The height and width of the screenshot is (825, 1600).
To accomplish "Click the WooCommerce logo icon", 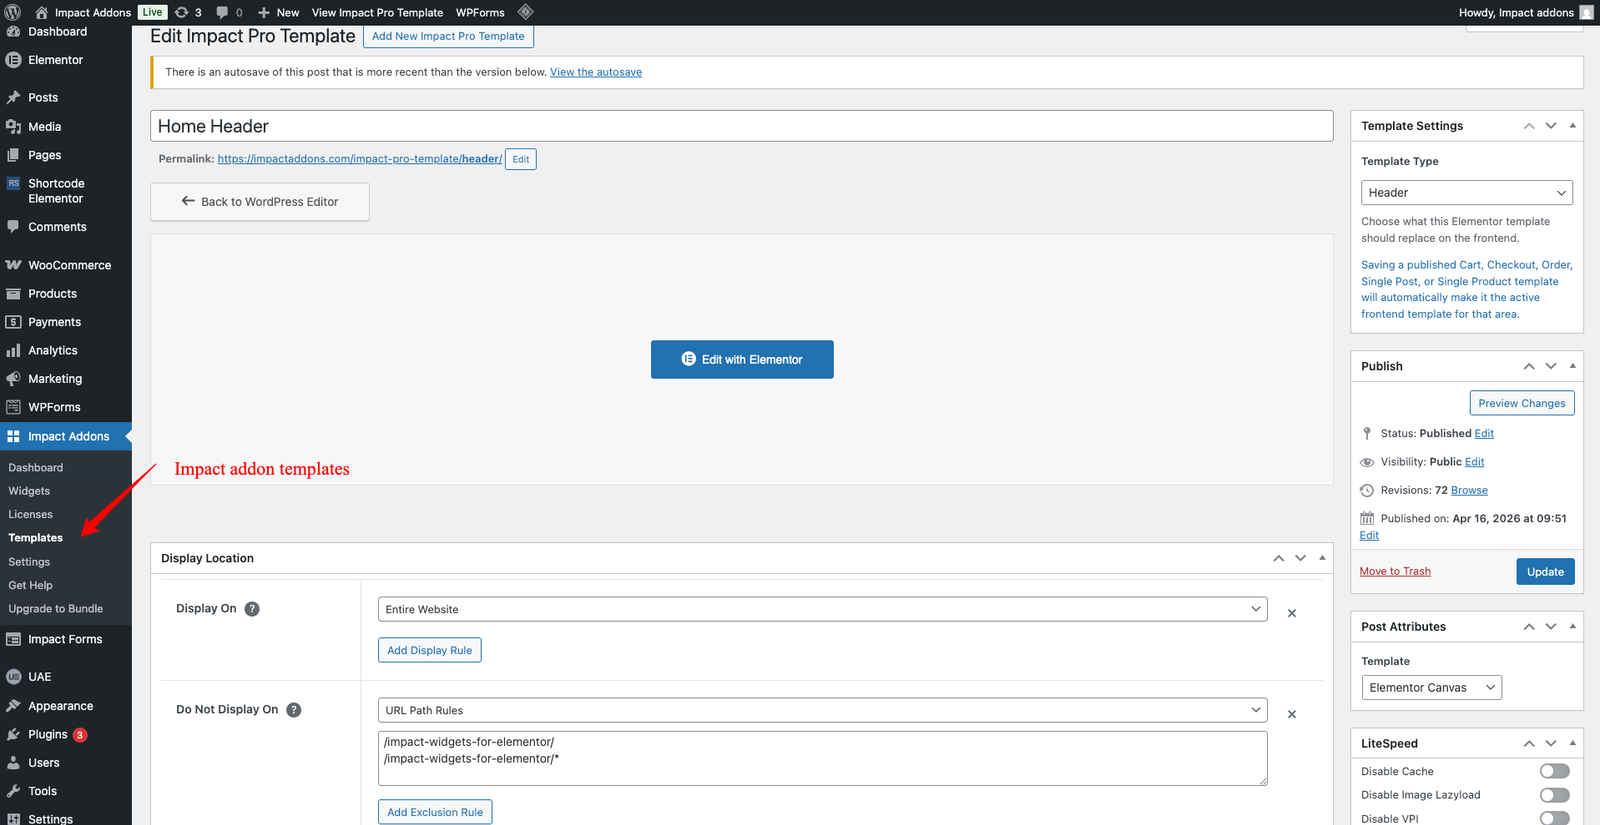I will tap(13, 265).
